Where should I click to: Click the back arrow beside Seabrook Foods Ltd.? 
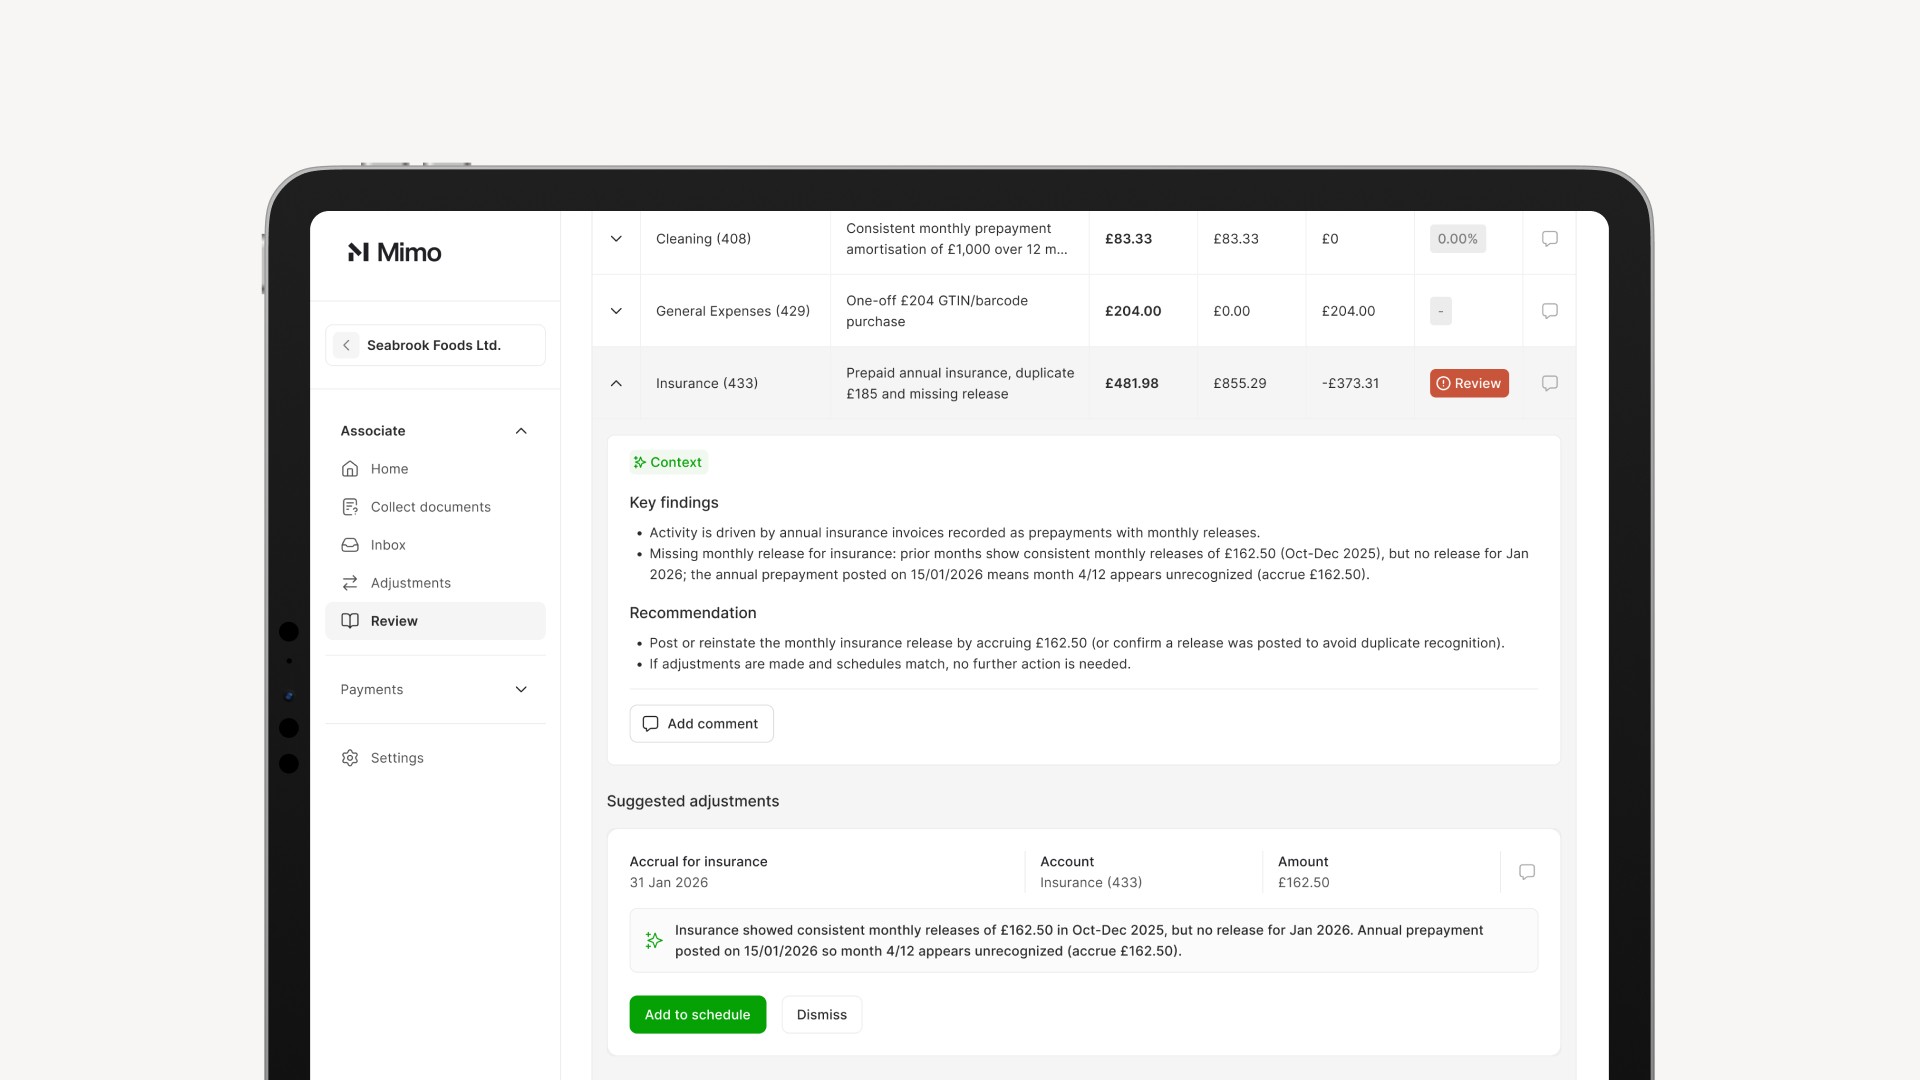click(x=346, y=345)
